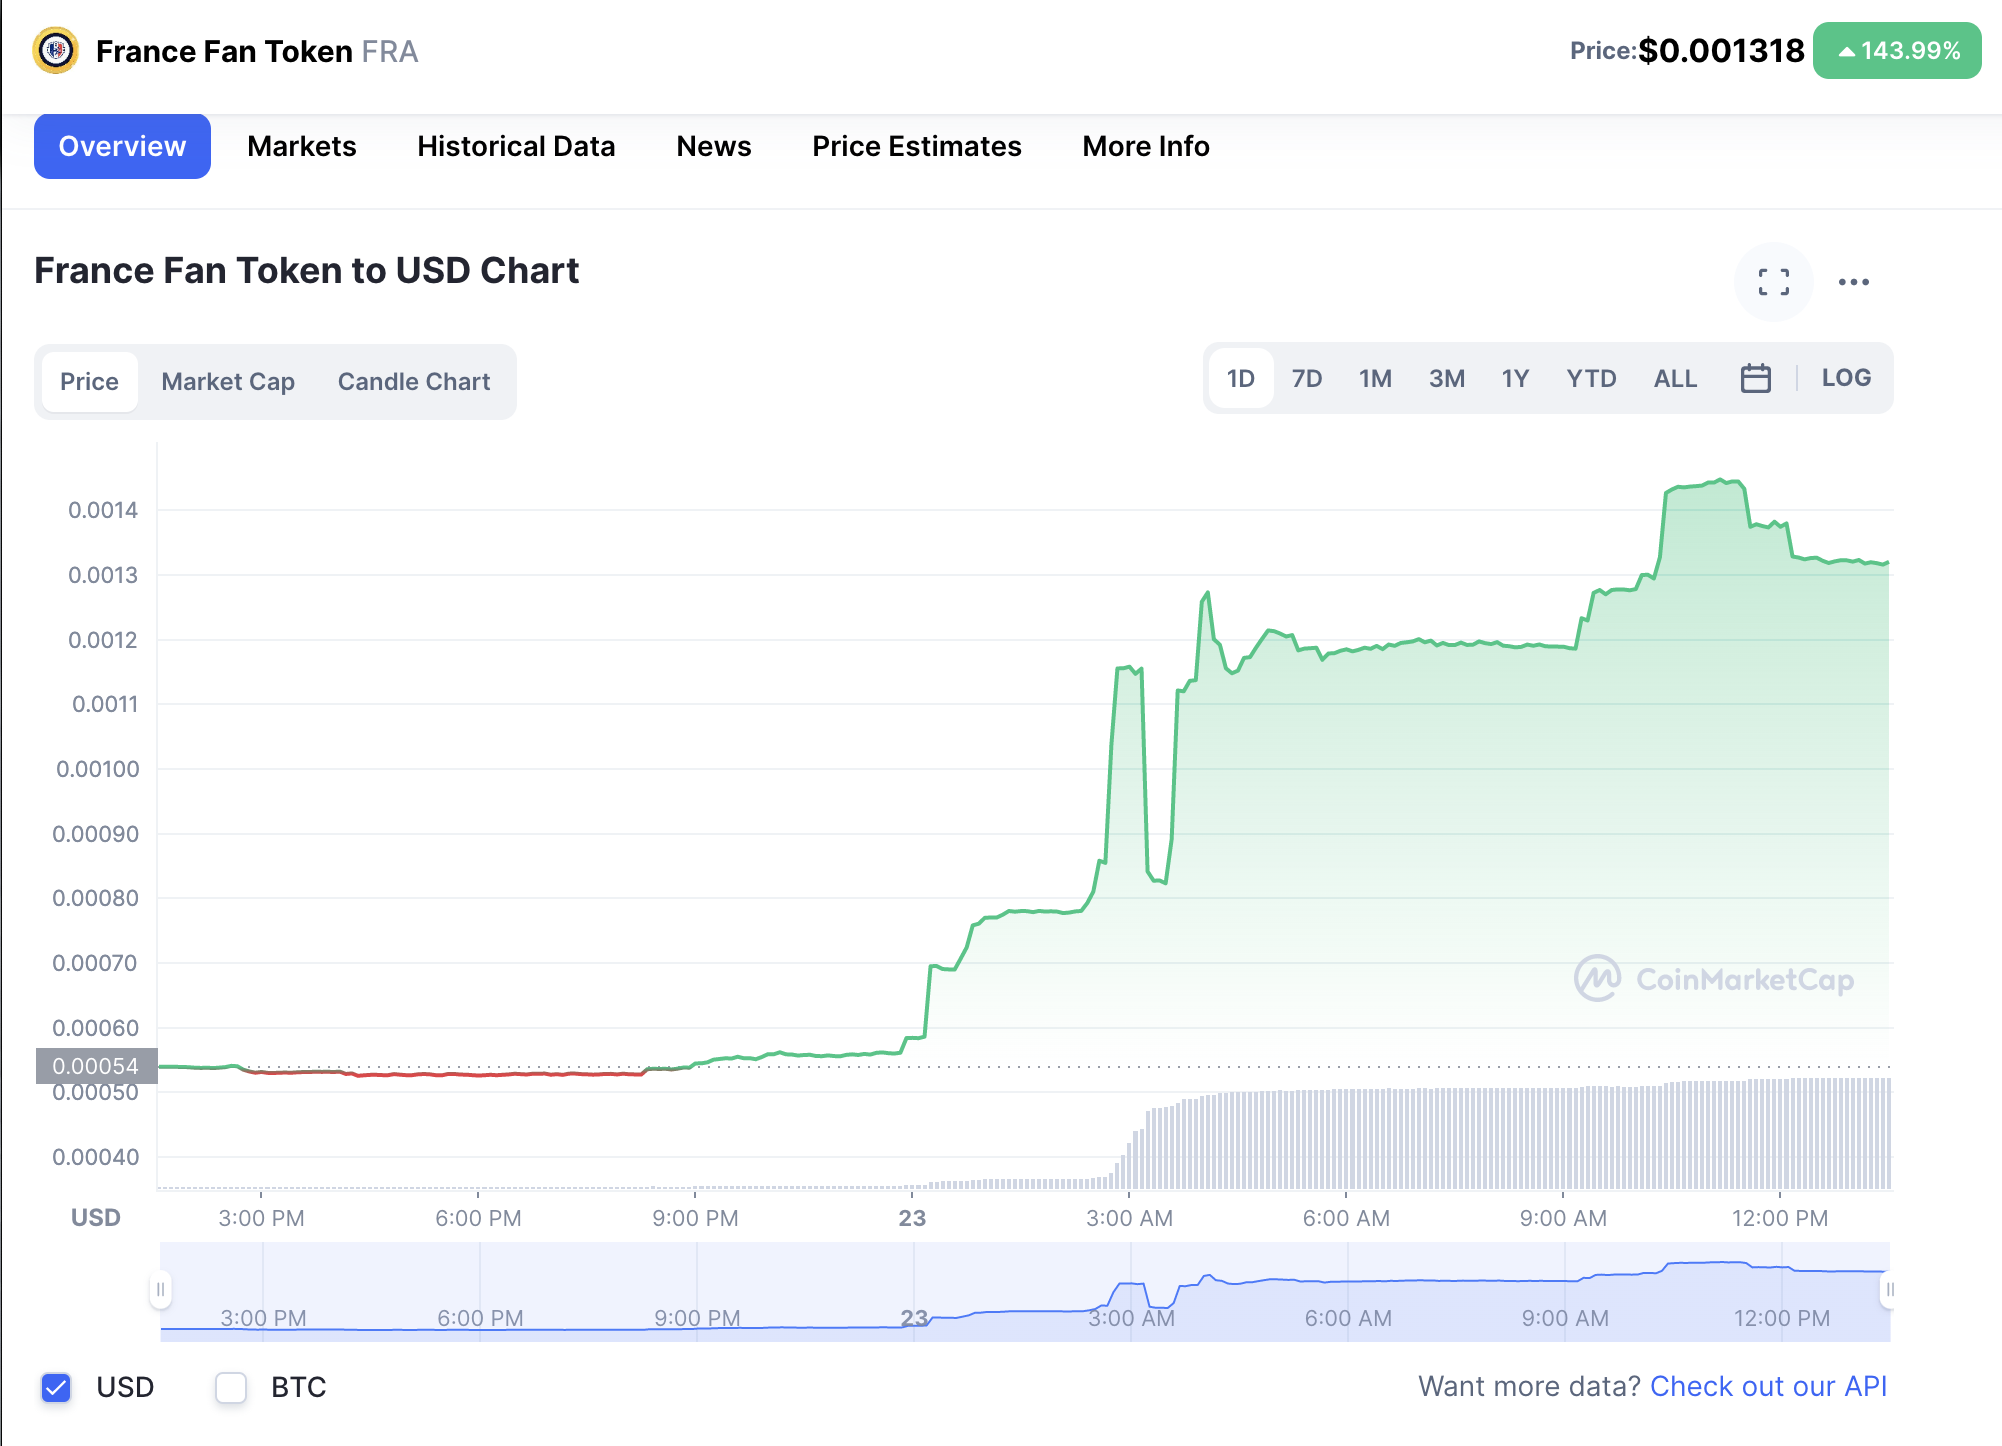Select the ALL time range
2002x1446 pixels.
tap(1675, 379)
